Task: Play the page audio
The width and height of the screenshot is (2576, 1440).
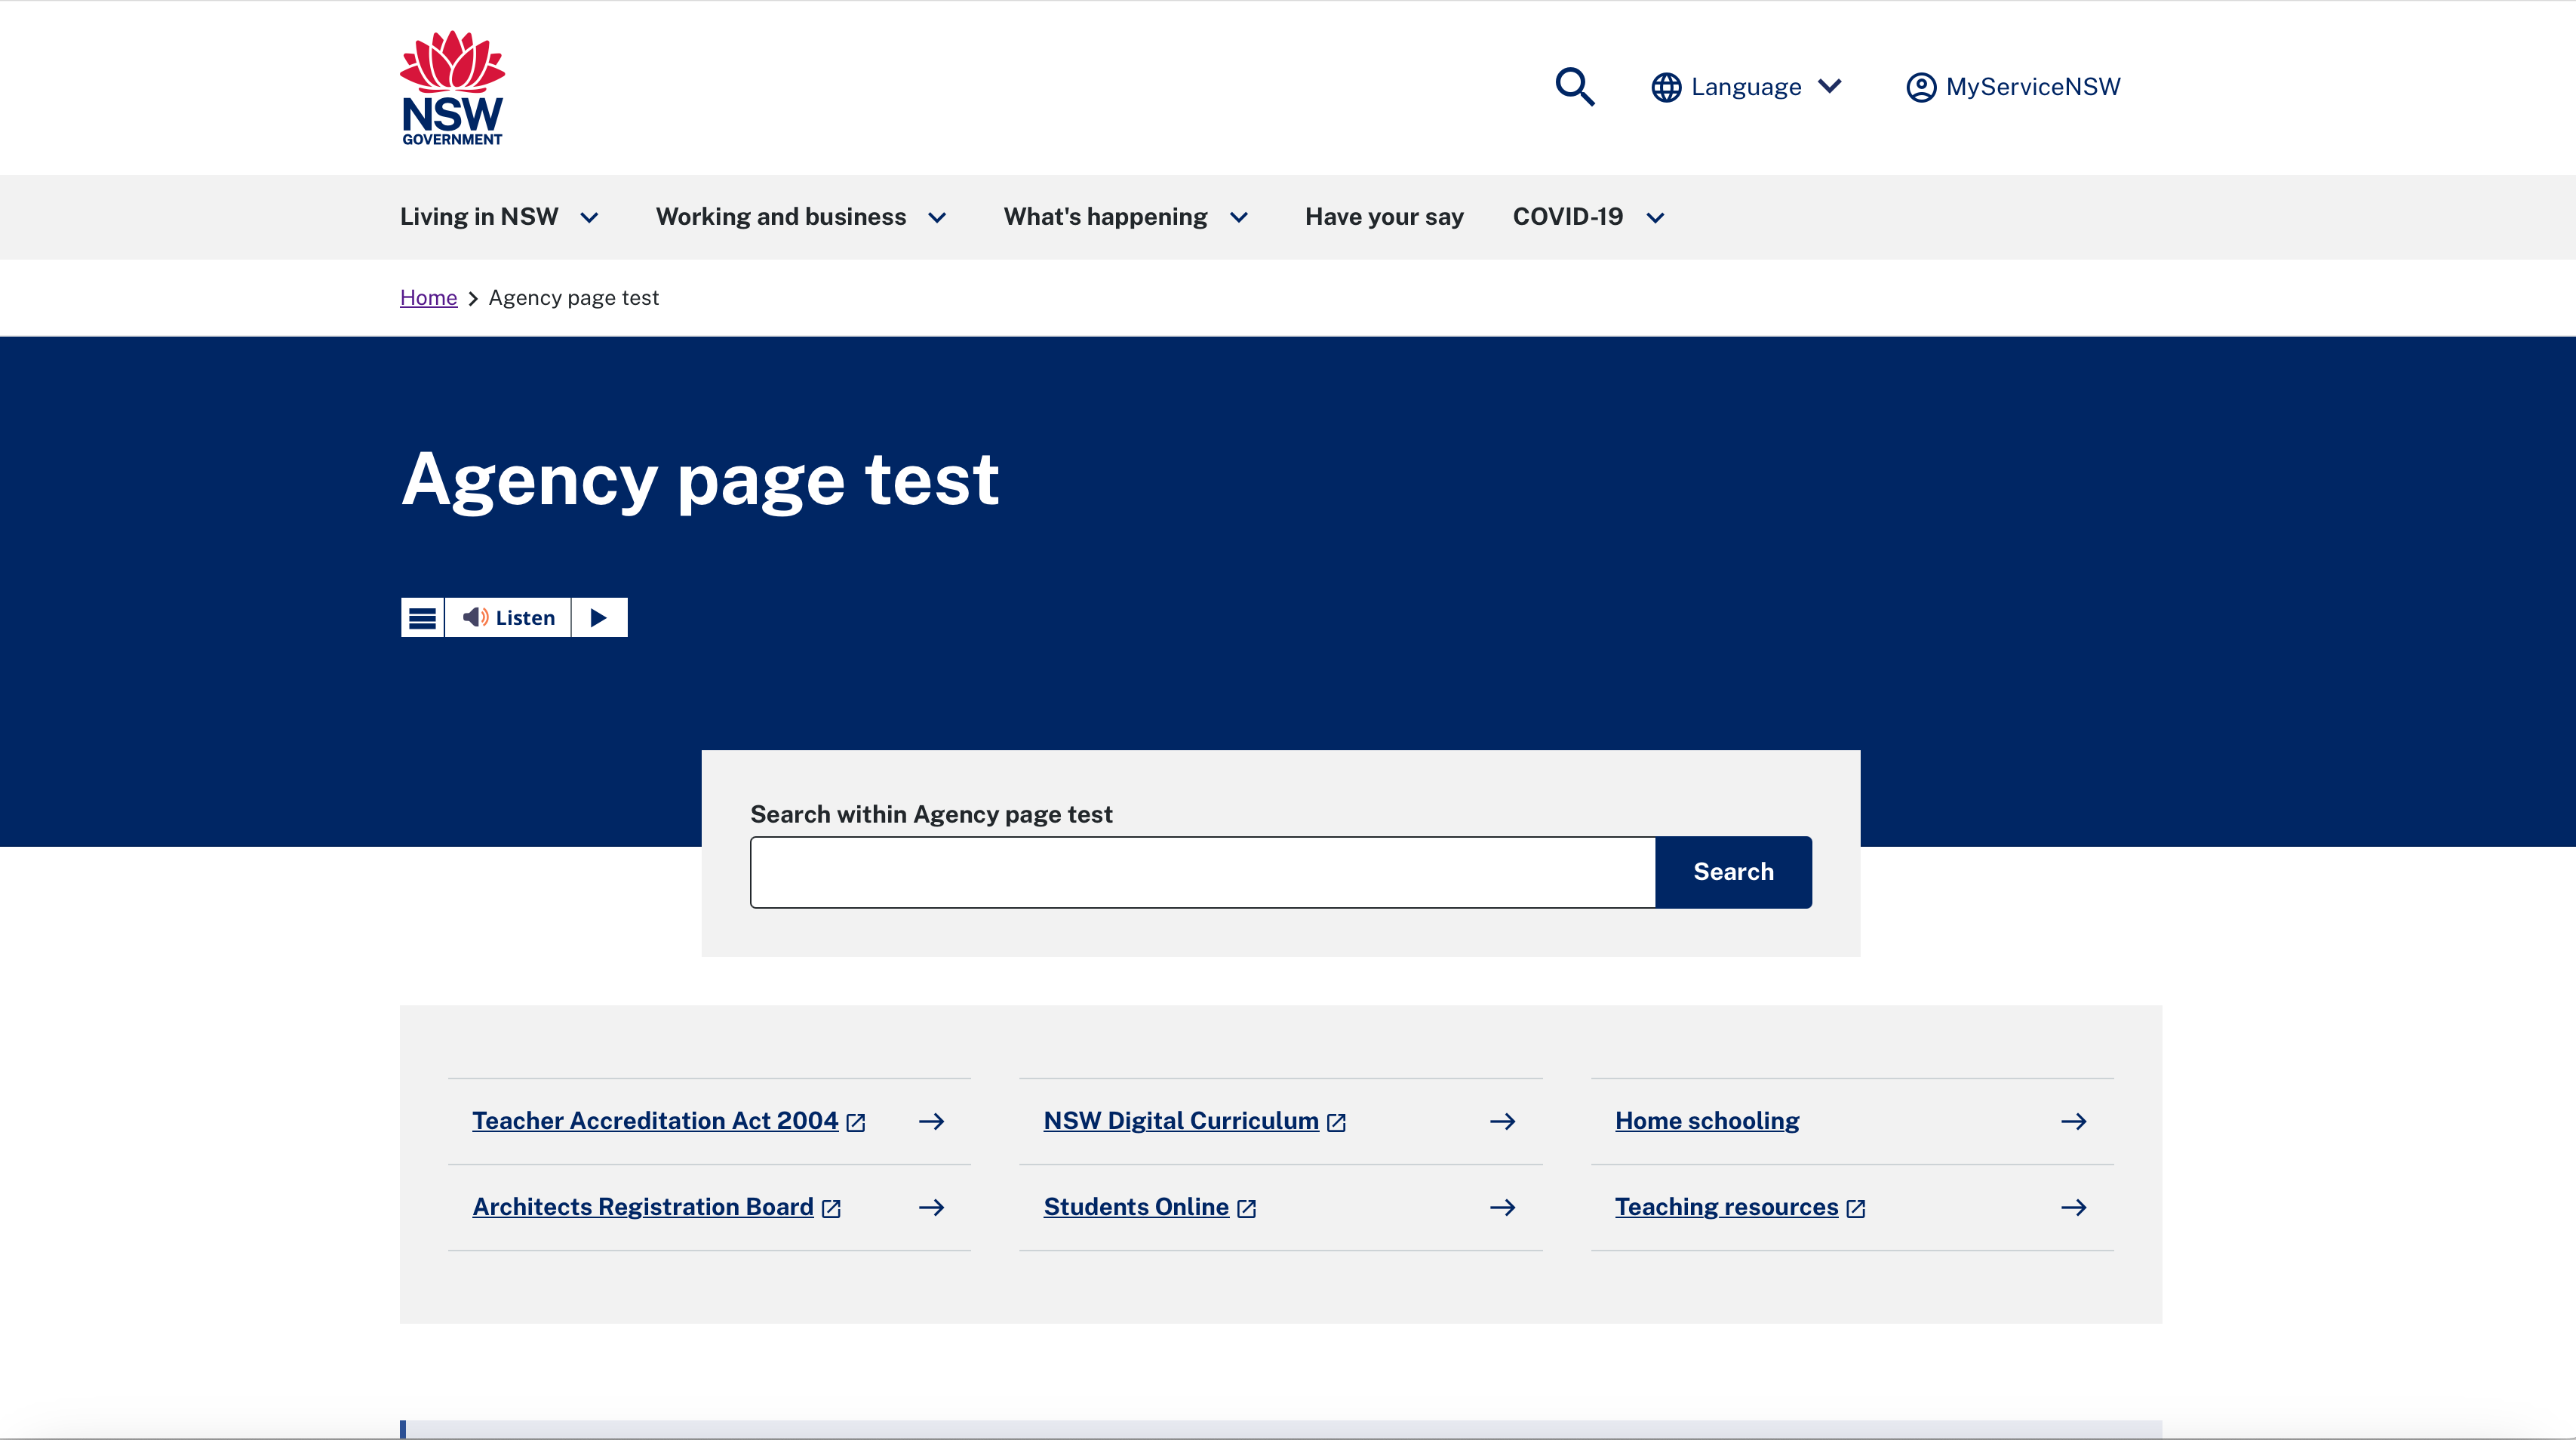Action: (599, 618)
